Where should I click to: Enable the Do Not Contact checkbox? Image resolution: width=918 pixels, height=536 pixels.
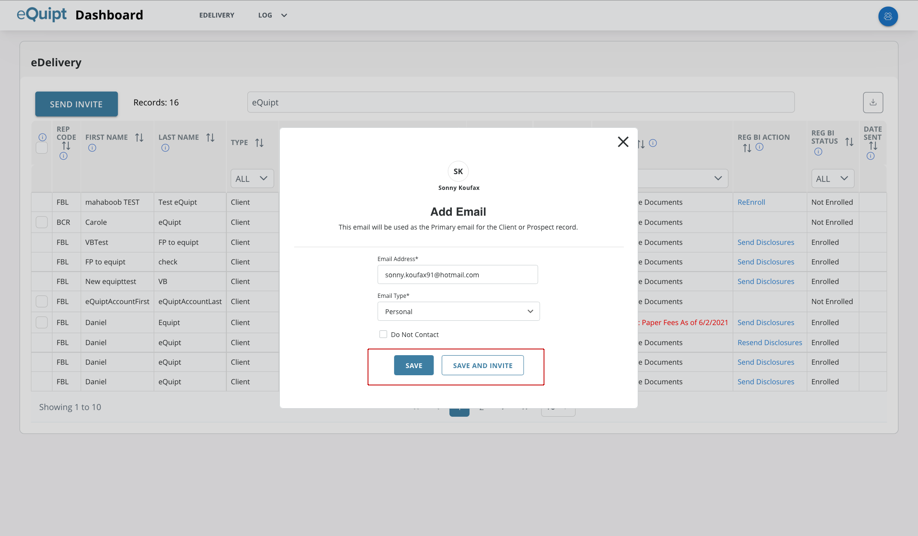point(383,334)
